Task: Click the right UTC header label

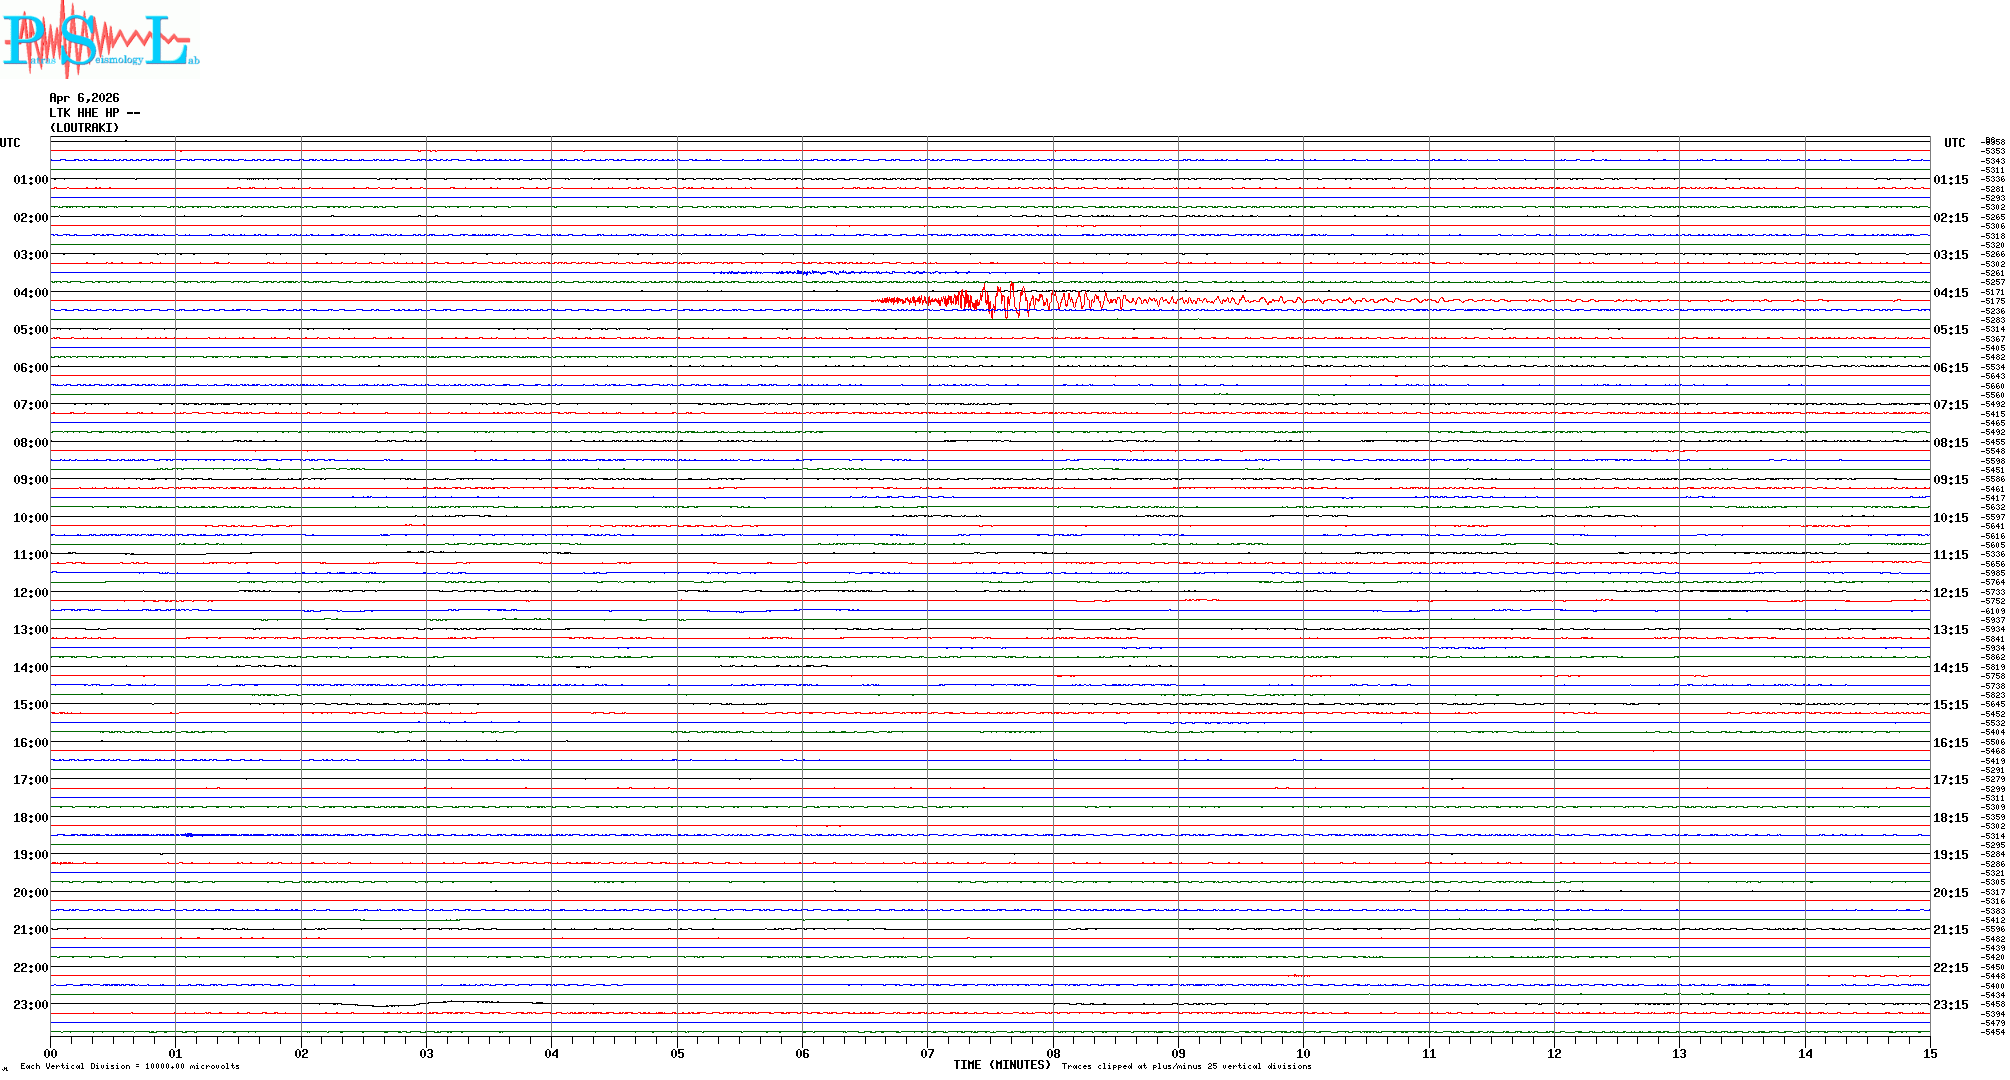Action: pyautogui.click(x=1954, y=143)
